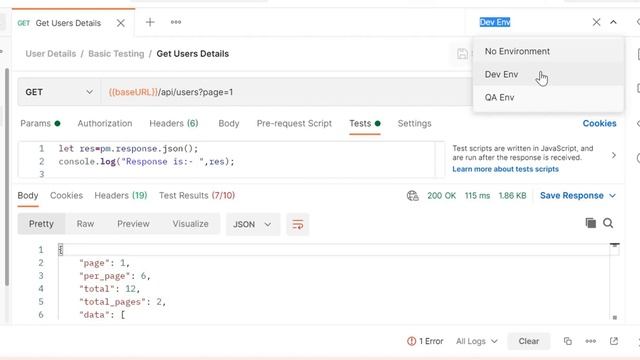The width and height of the screenshot is (640, 360).
Task: Open tab options ellipsis menu
Action: coord(176,22)
